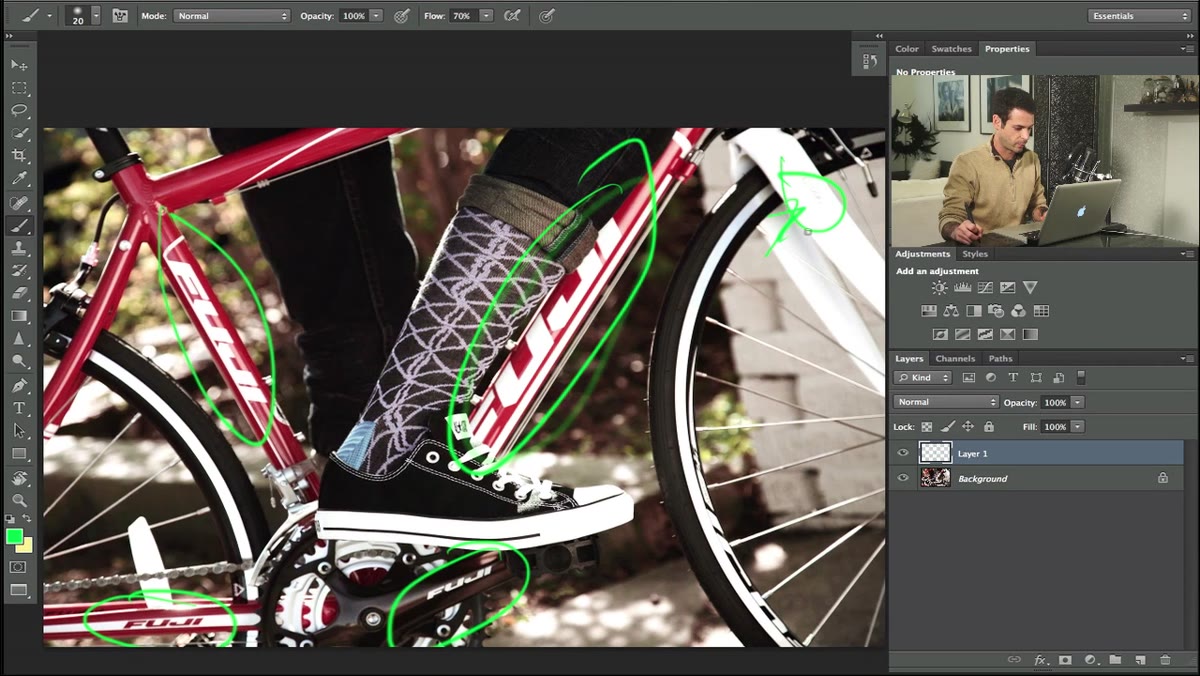Switch to the Styles tab
Screen dimensions: 1200x676
pos(975,254)
